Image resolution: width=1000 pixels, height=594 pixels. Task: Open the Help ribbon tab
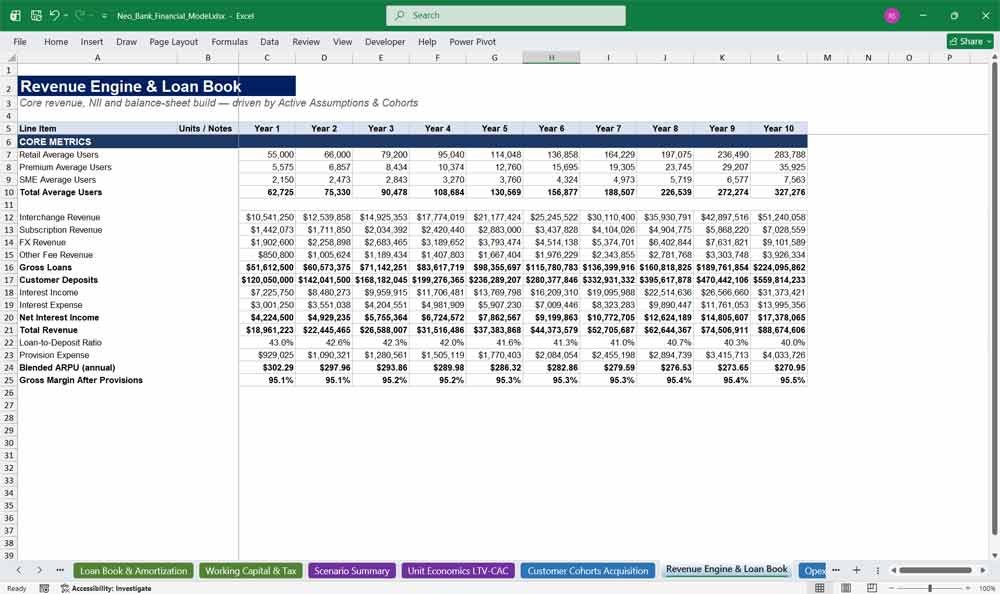click(427, 41)
